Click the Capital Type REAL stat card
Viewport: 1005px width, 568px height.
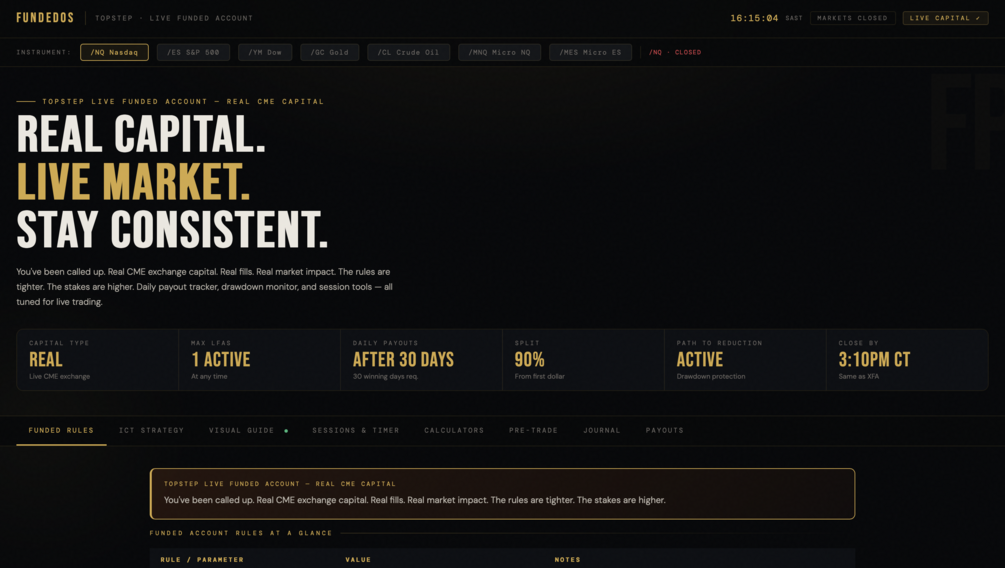[x=97, y=360]
